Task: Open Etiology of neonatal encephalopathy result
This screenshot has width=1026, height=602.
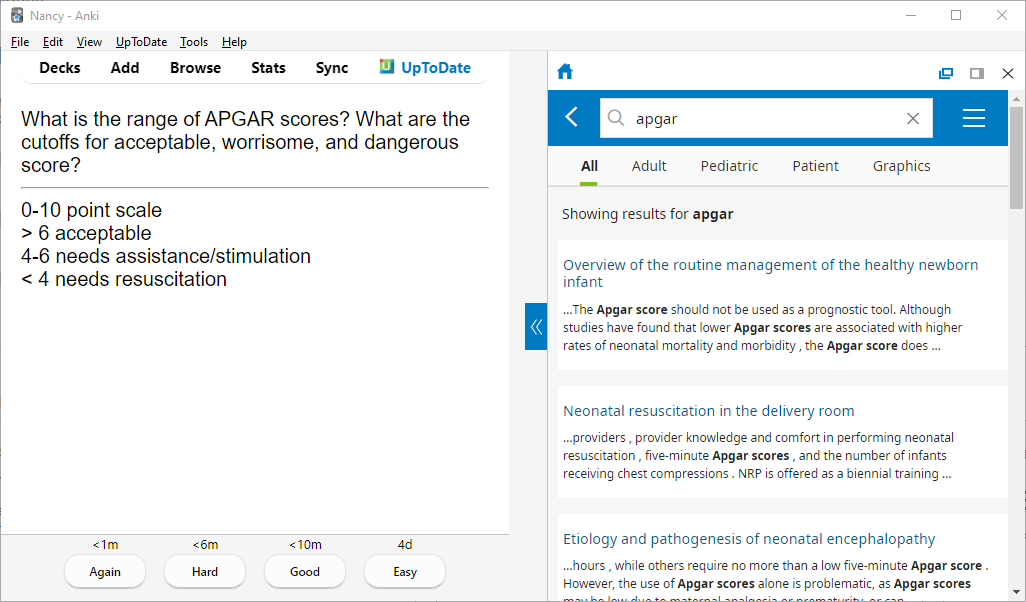Action: pos(749,539)
